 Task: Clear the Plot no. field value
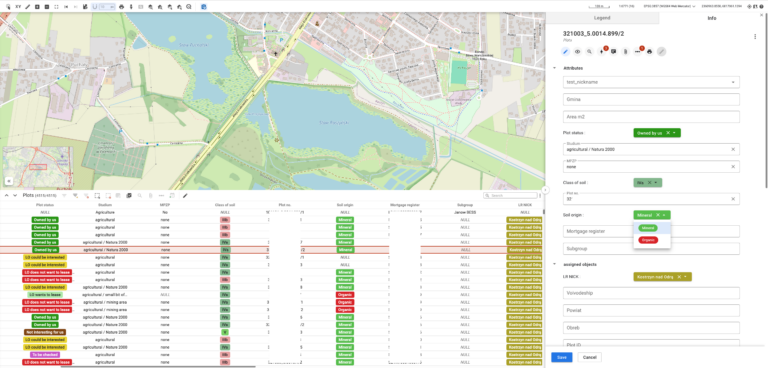(733, 199)
